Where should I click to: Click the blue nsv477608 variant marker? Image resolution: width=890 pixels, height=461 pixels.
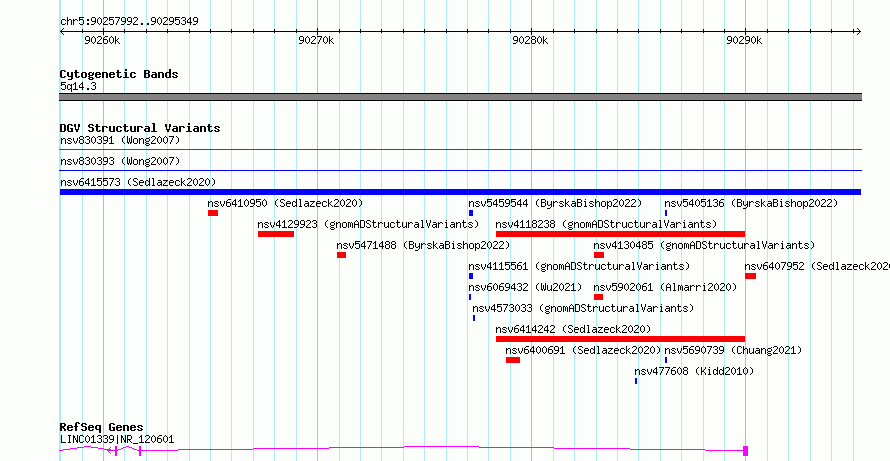[636, 381]
